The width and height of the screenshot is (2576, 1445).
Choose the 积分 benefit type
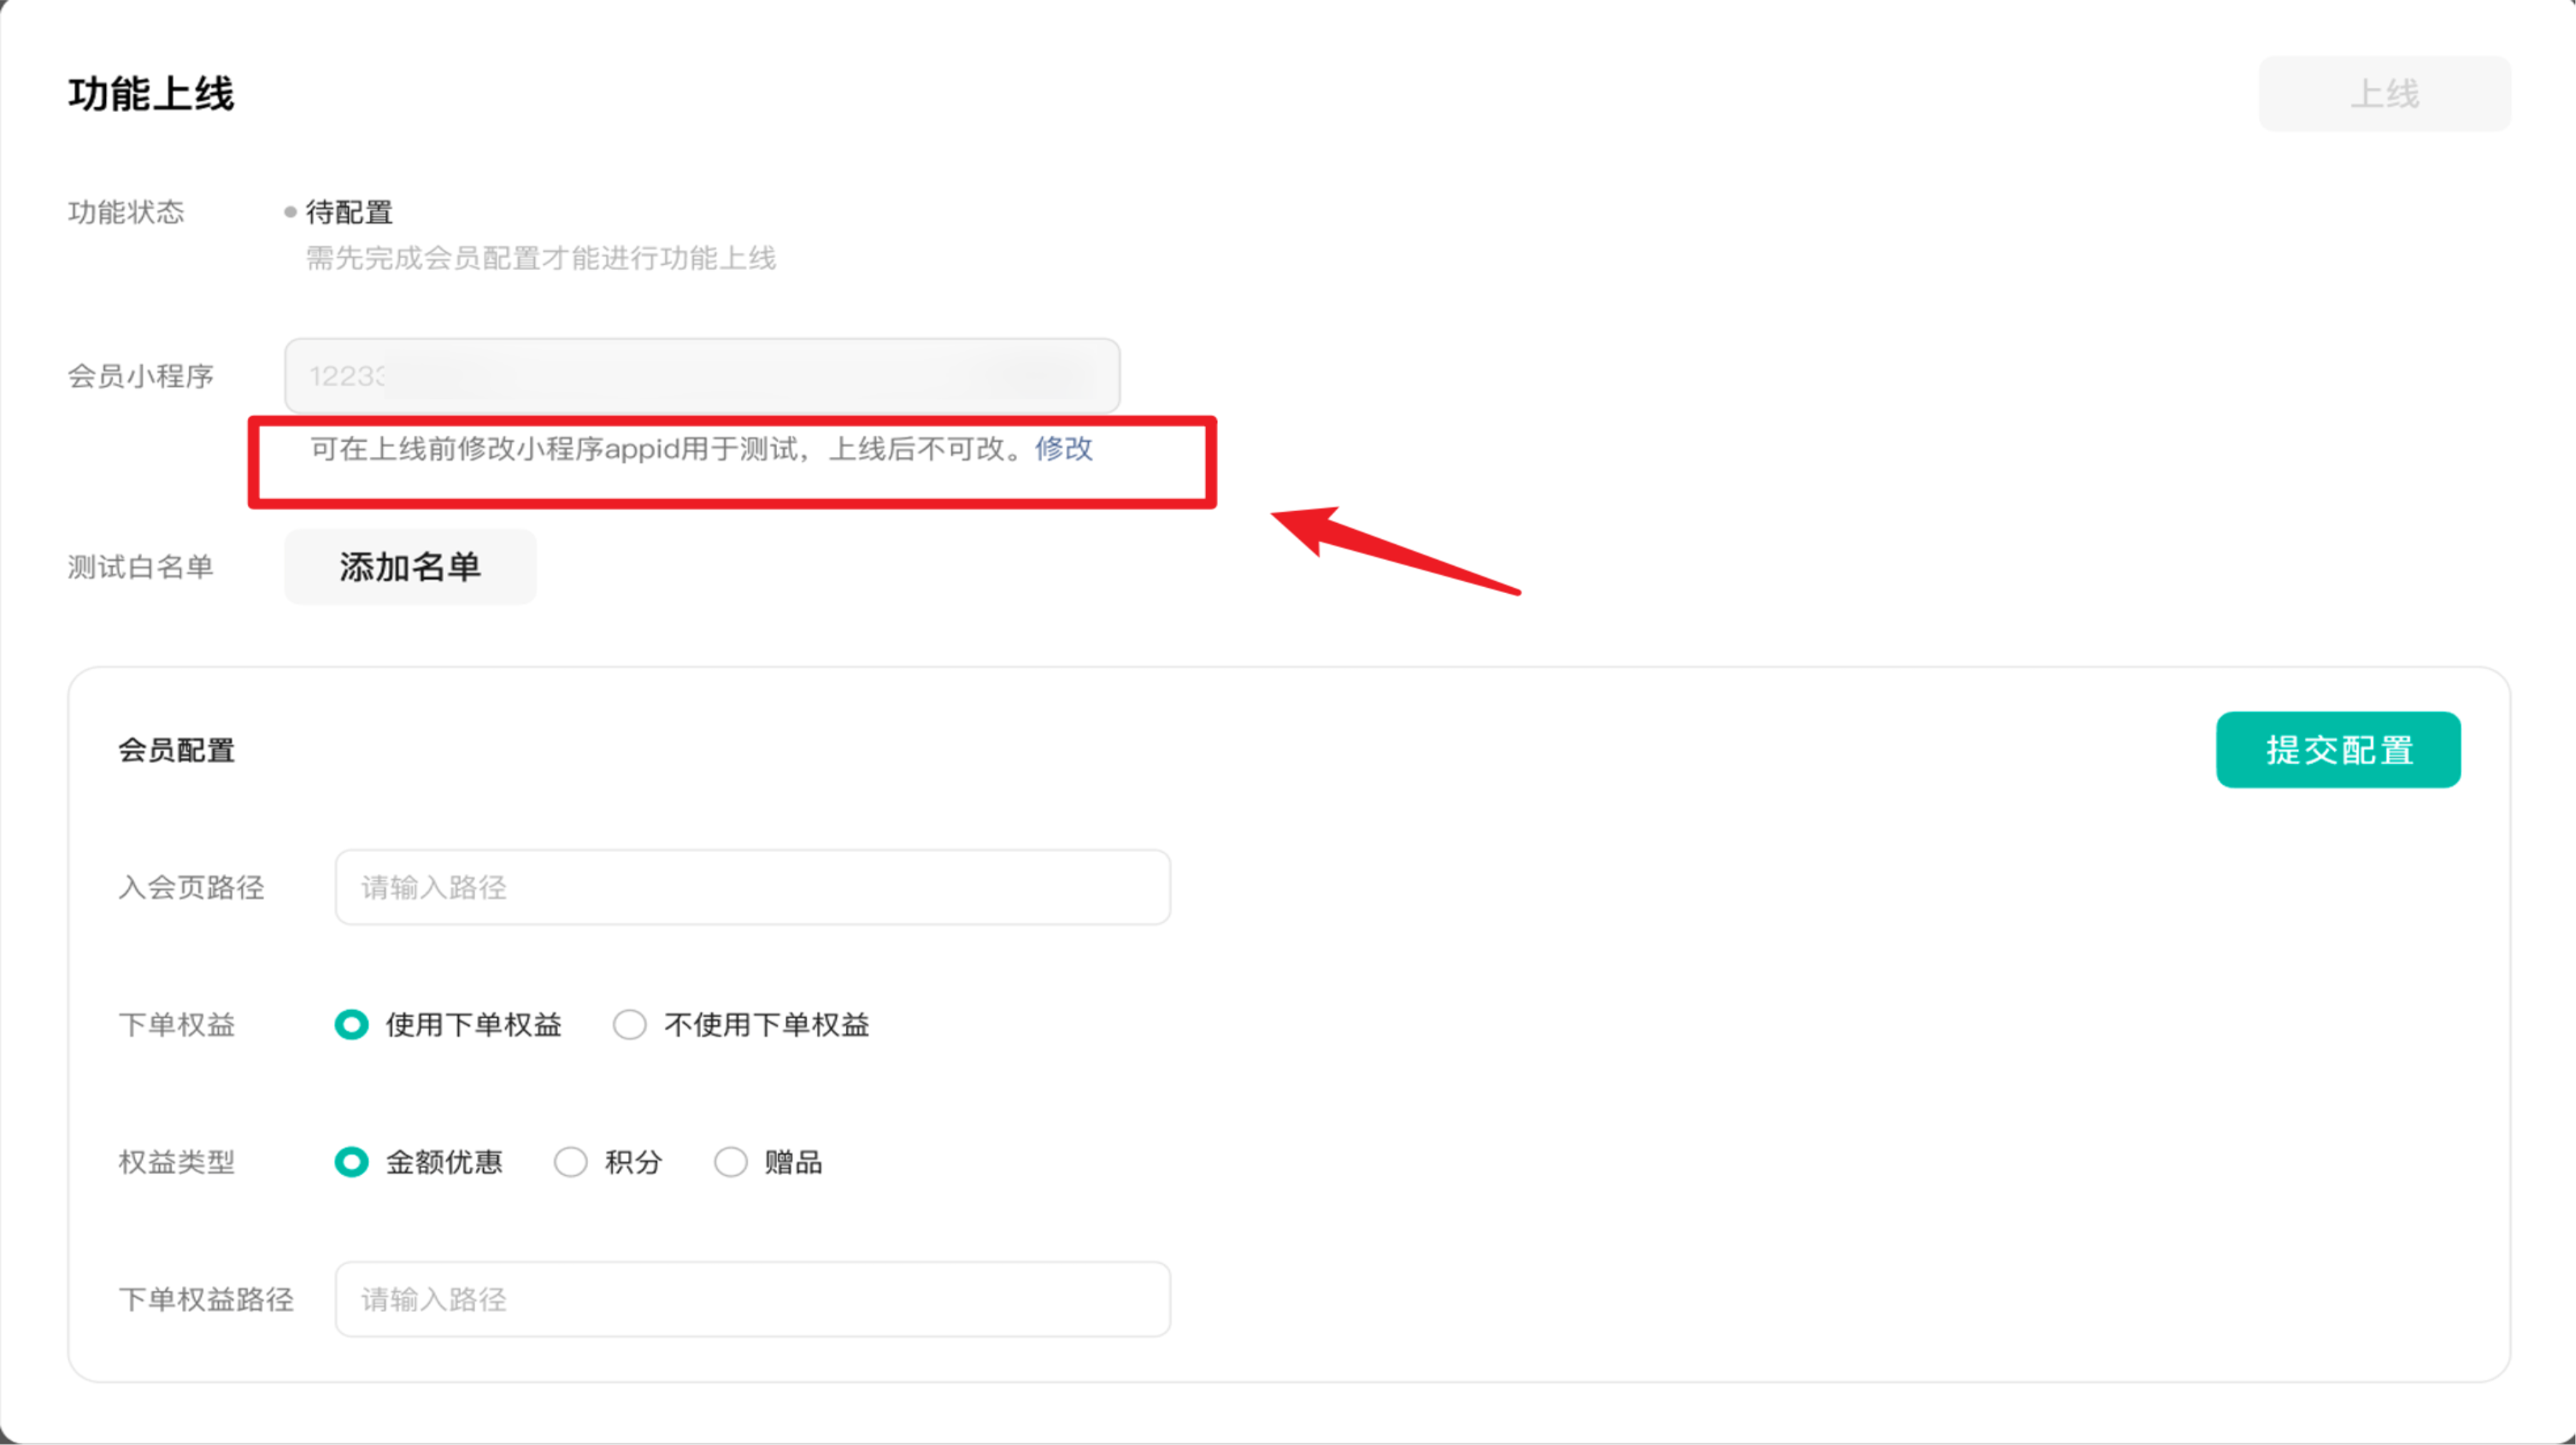coord(571,1162)
